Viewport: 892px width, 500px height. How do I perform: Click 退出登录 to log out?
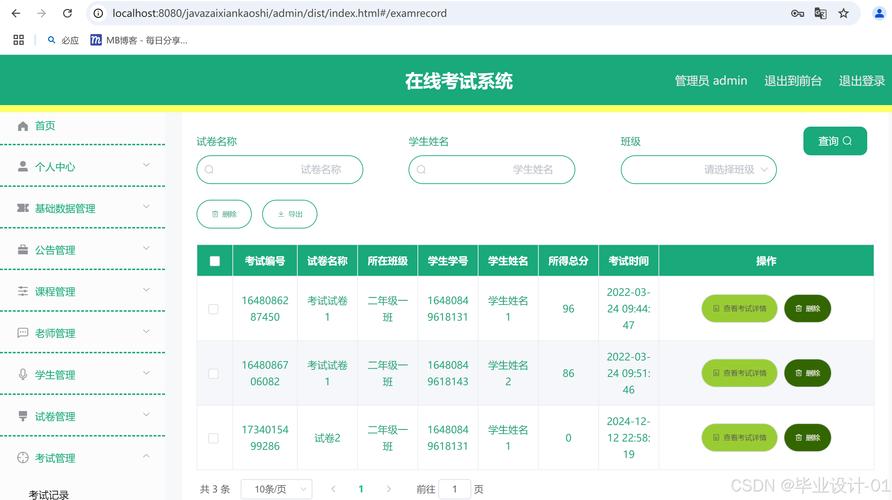[x=862, y=81]
